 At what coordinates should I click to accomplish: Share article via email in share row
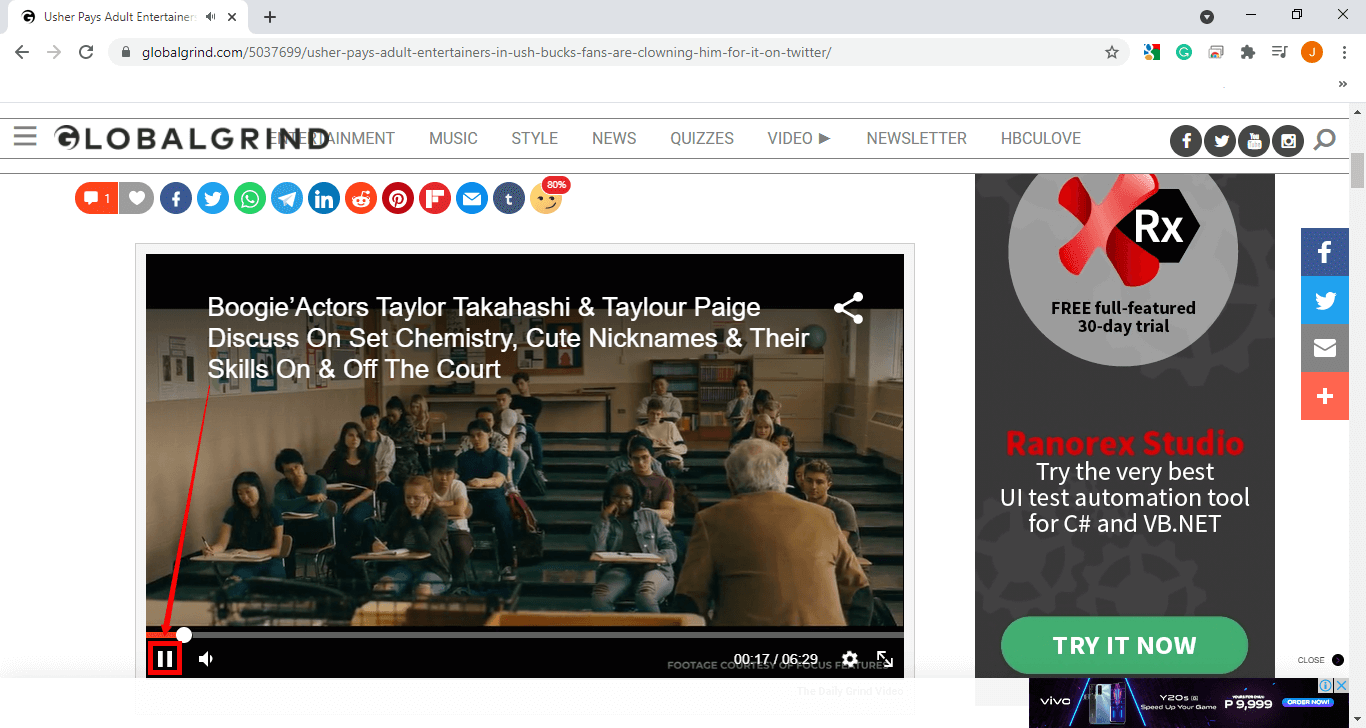[x=472, y=198]
